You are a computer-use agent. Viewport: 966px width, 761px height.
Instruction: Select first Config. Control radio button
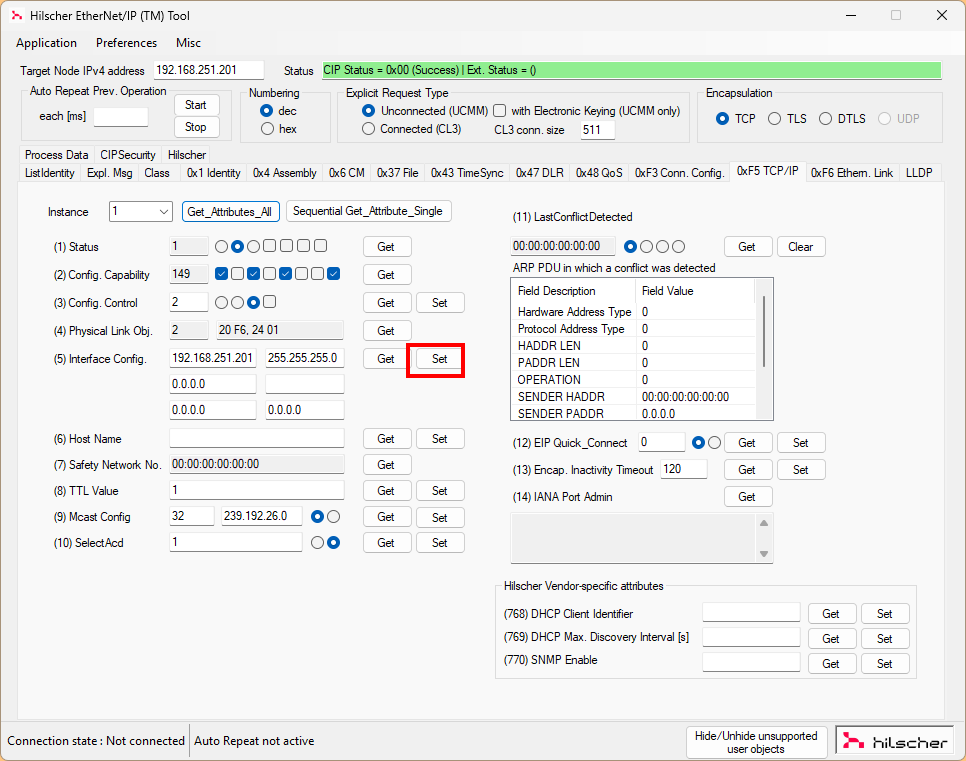pyautogui.click(x=221, y=303)
